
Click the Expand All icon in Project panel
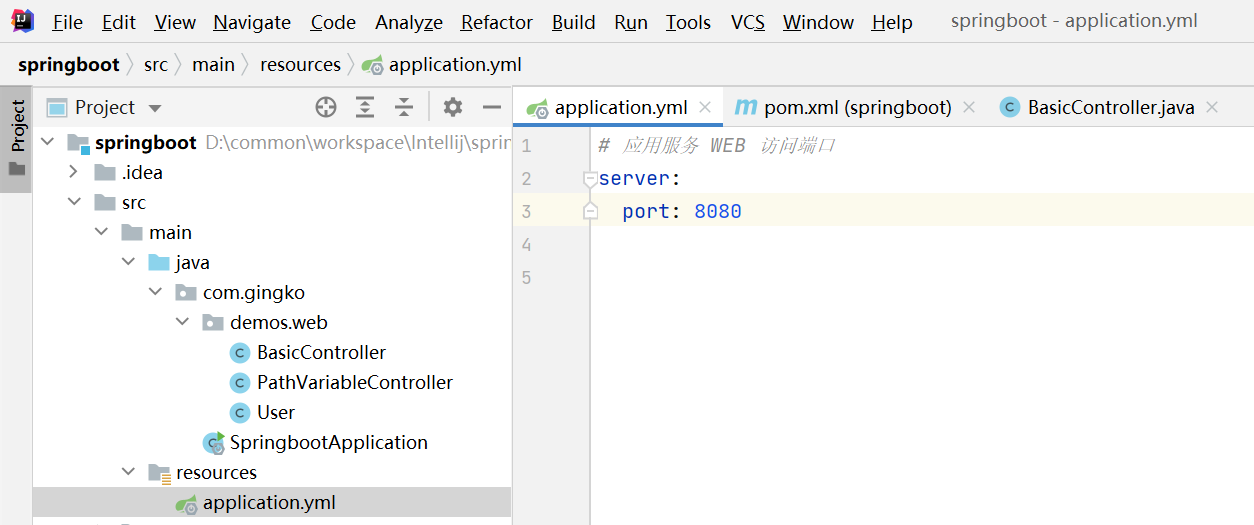(365, 107)
